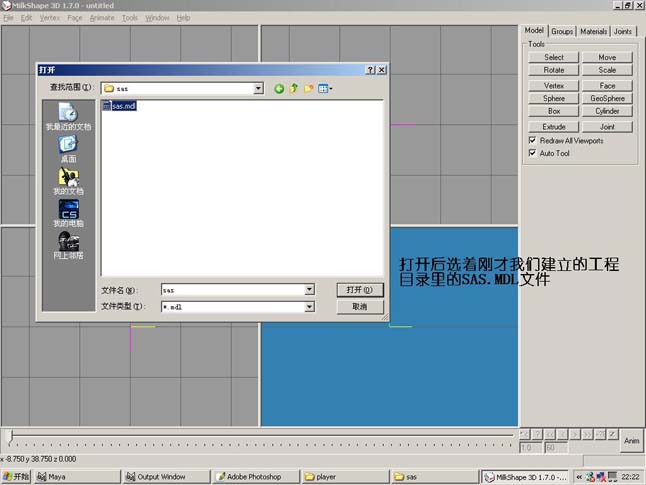Click the 取消 cancel button
This screenshot has width=646, height=485.
tap(360, 307)
